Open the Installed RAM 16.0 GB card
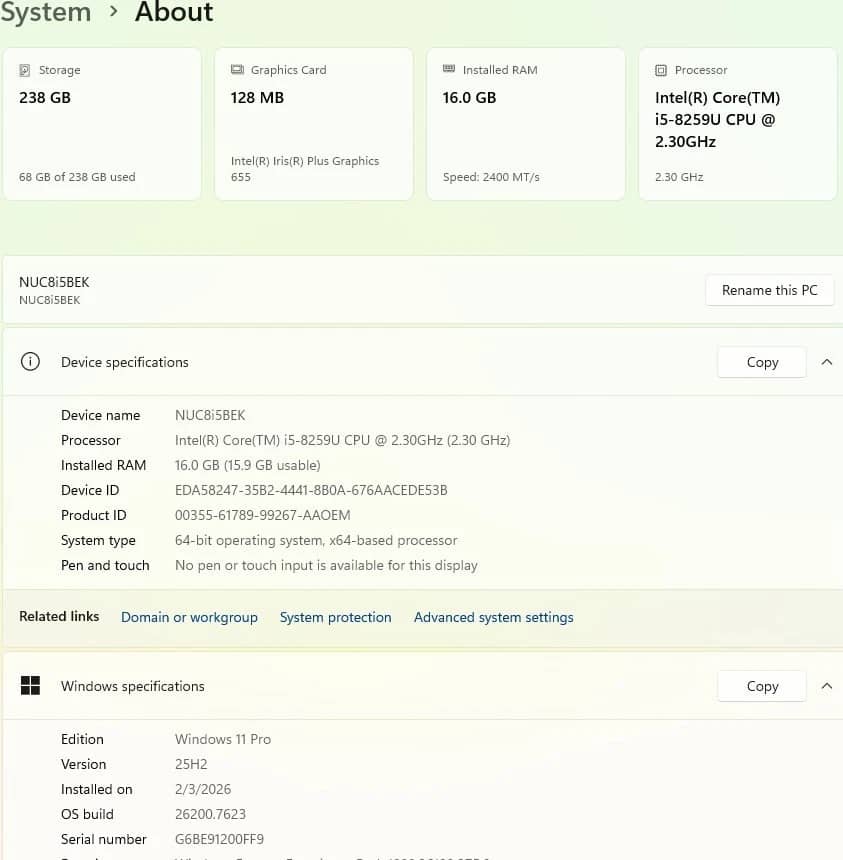Viewport: 843px width, 860px height. [x=526, y=124]
